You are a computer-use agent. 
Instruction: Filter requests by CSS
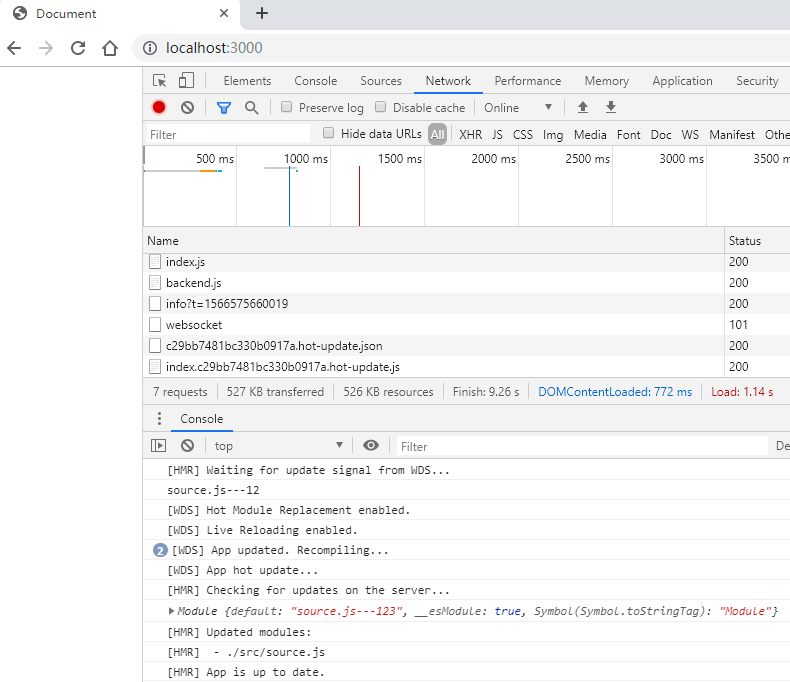[x=522, y=135]
